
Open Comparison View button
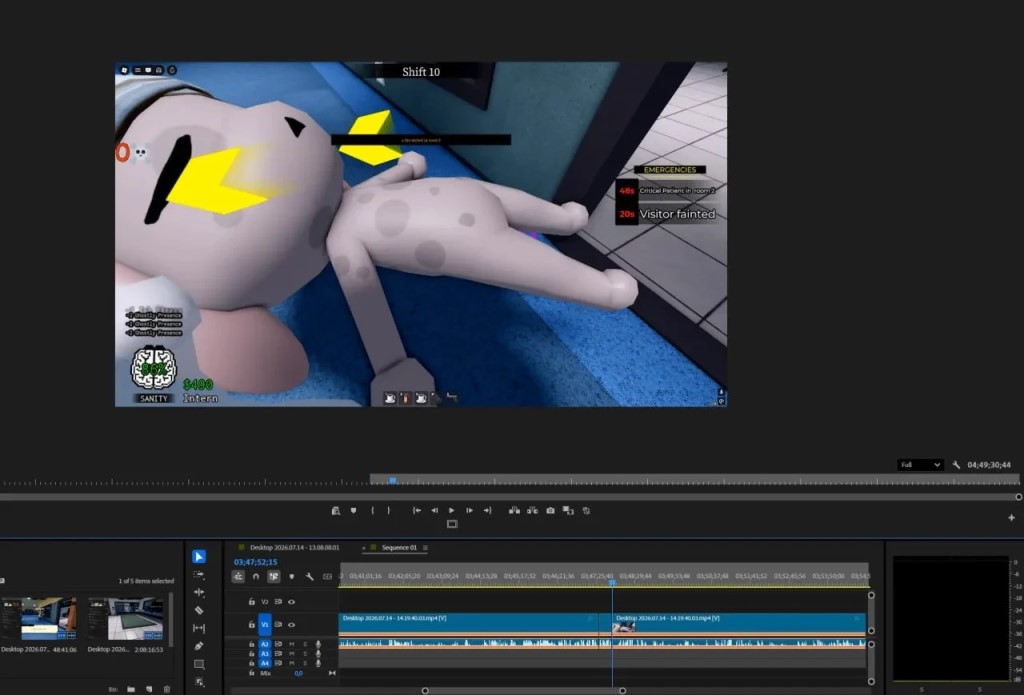(568, 511)
